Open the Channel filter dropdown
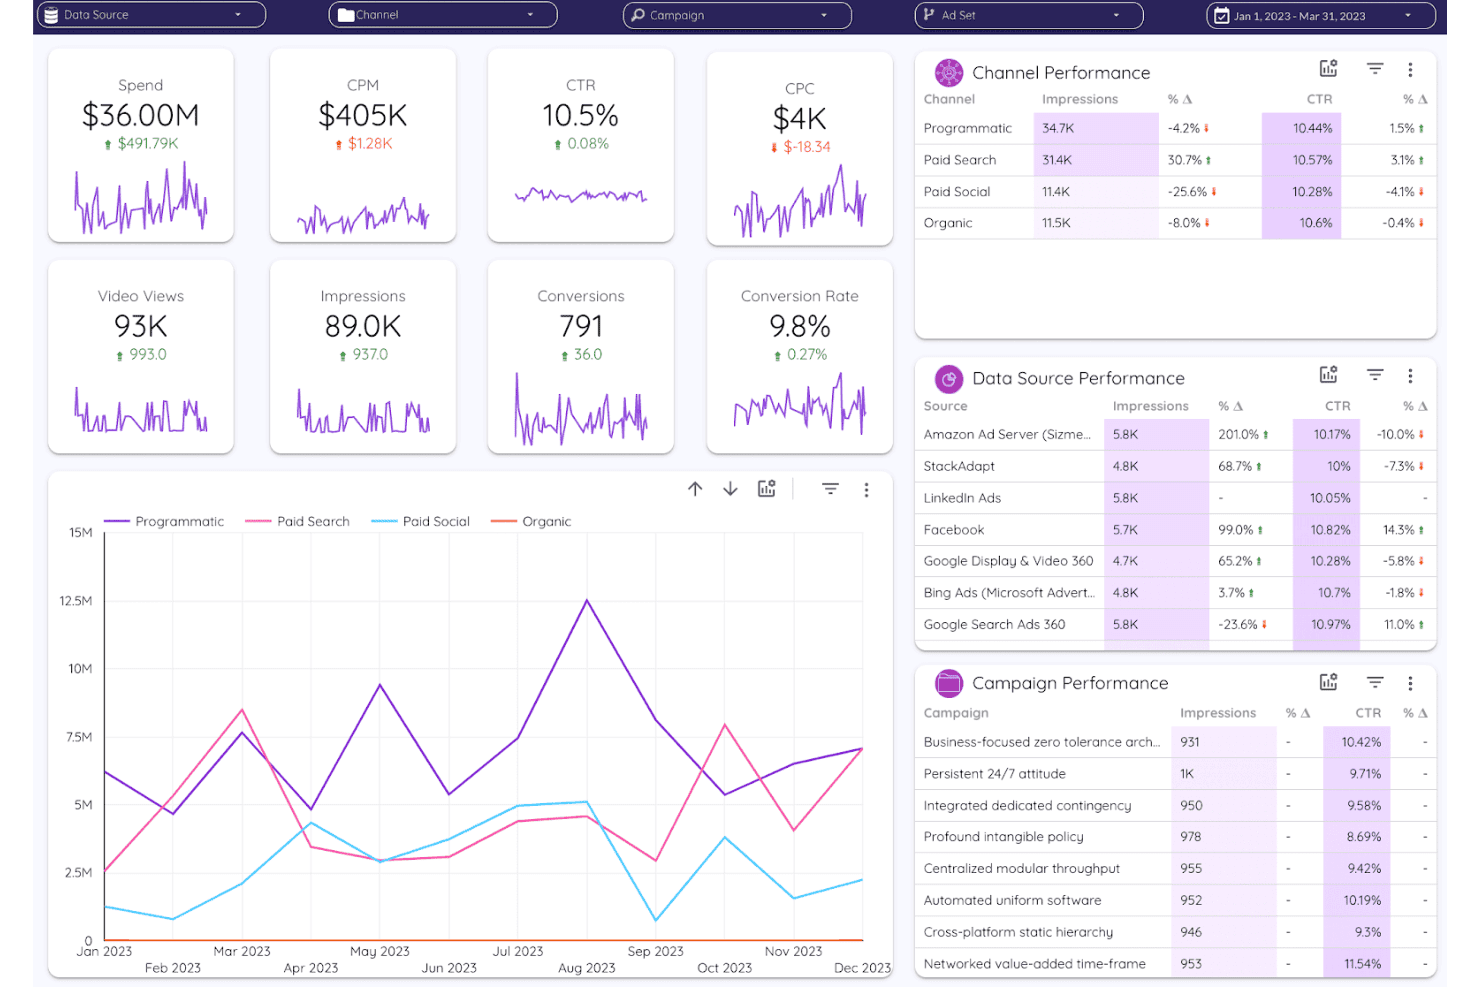Screen dimensions: 1480x987 click(443, 15)
